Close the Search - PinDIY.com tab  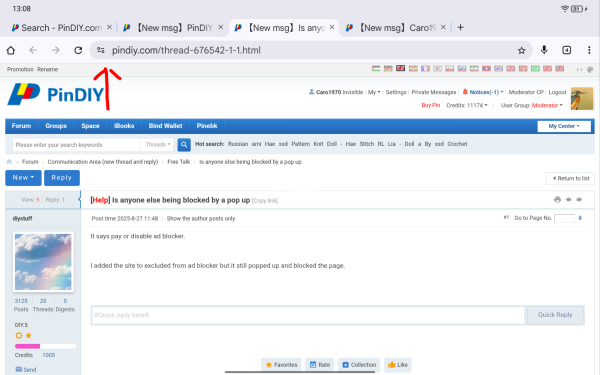pos(109,27)
